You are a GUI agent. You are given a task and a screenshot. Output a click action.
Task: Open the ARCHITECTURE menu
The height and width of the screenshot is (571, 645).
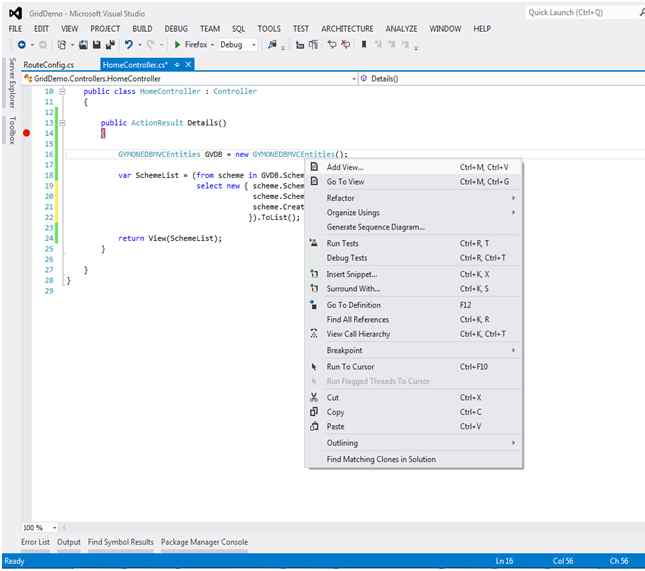point(347,29)
